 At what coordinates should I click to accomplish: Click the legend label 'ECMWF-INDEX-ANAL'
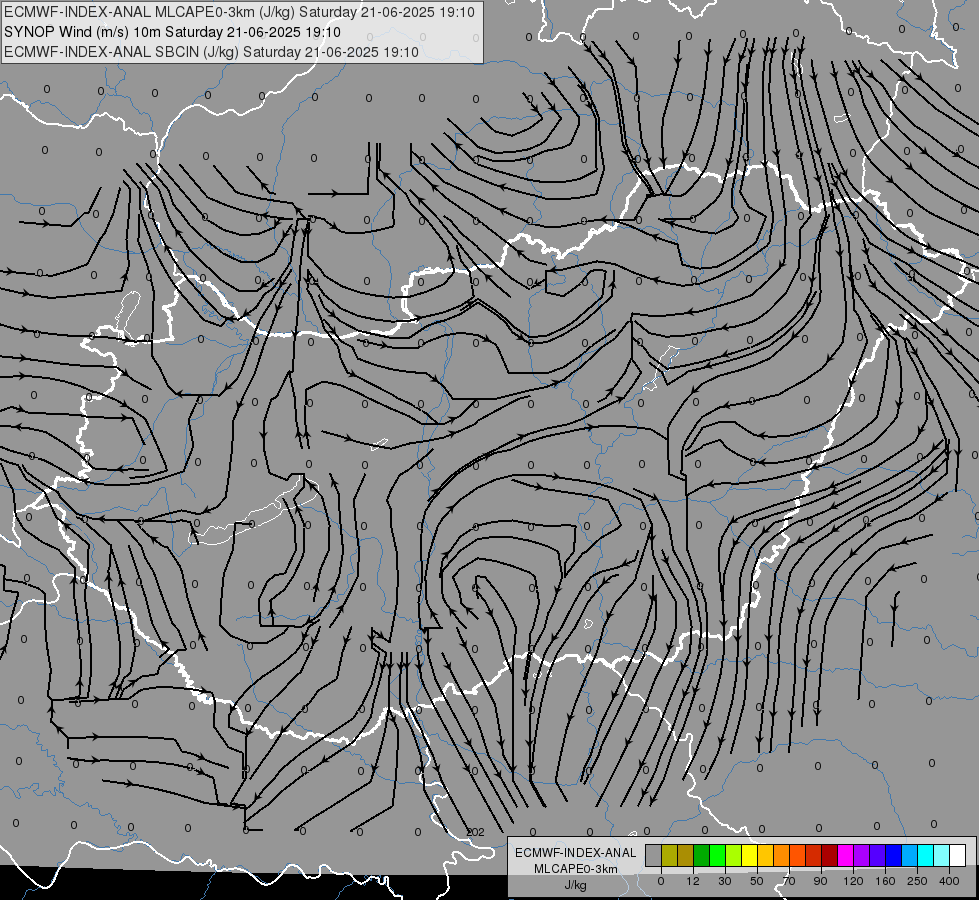[x=576, y=853]
